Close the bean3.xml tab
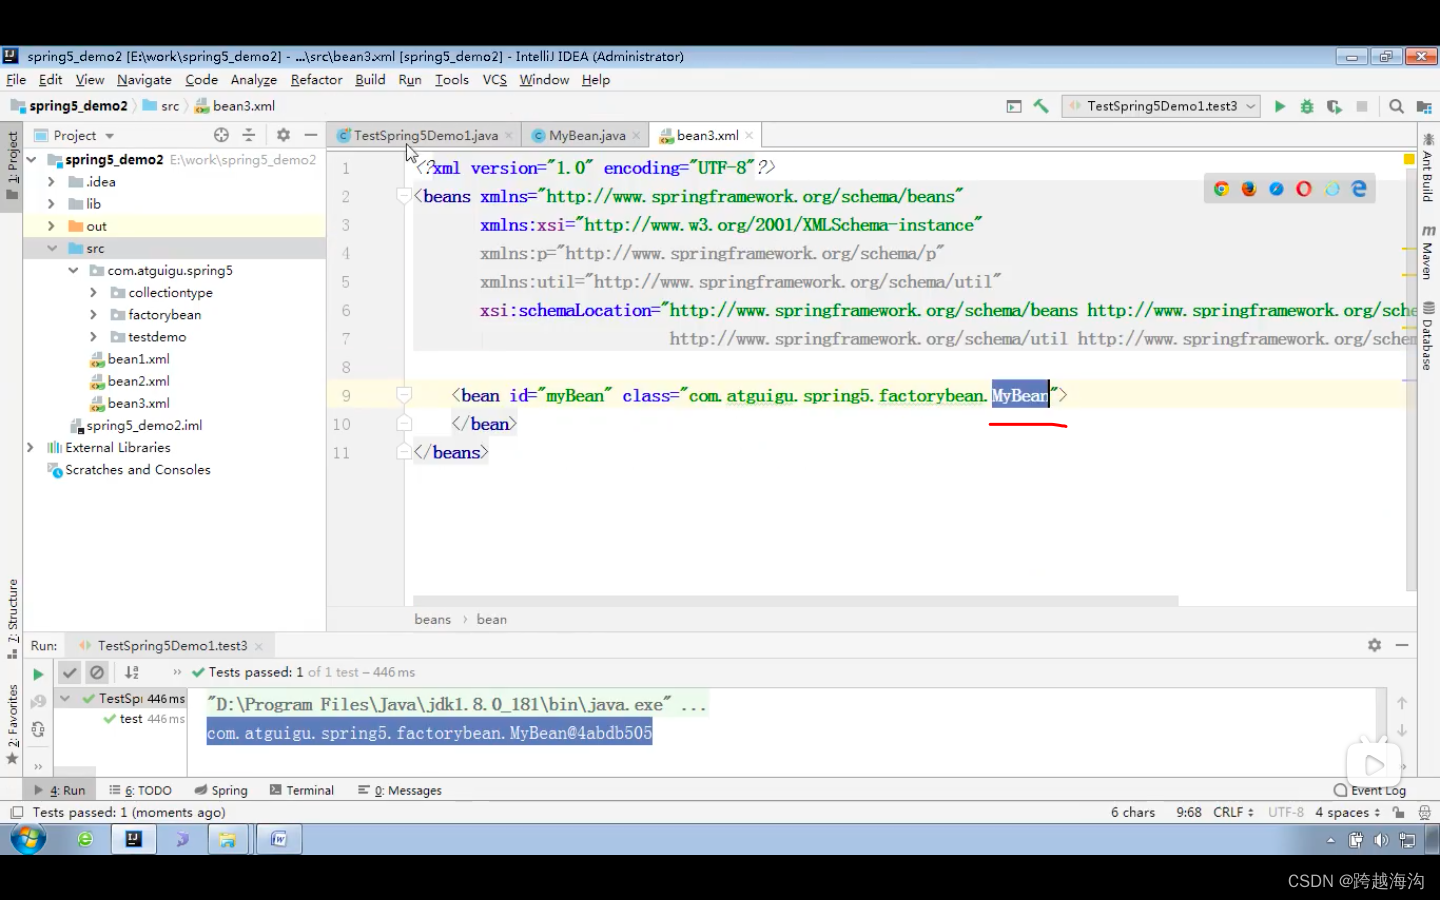1440x900 pixels. (x=749, y=136)
